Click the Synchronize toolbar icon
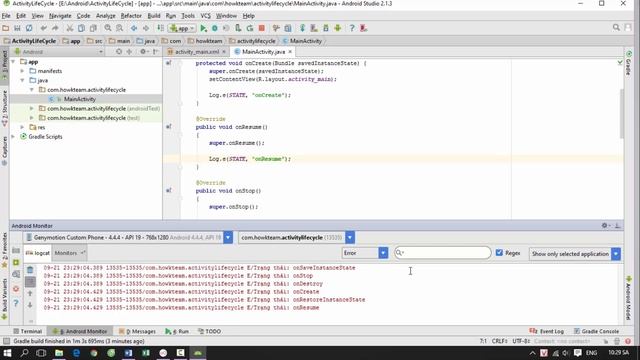Image resolution: width=640 pixels, height=360 pixels. point(29,28)
